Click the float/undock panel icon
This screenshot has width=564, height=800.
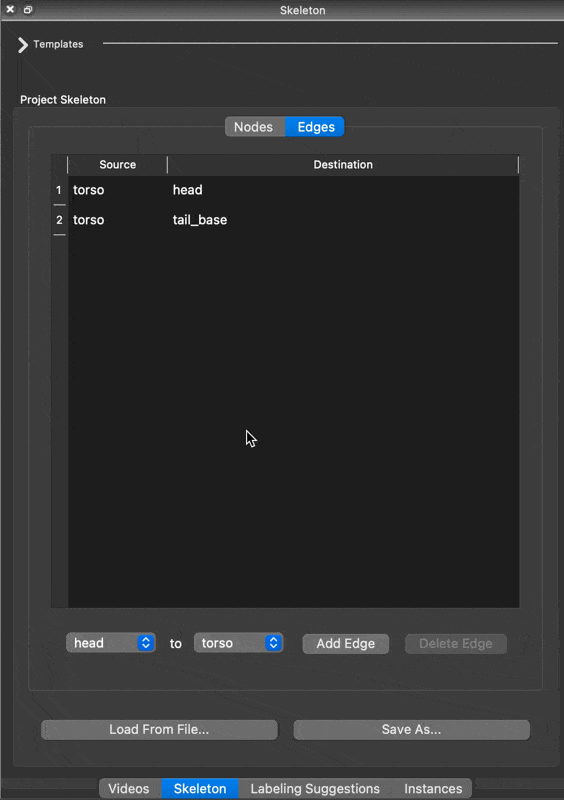[28, 10]
